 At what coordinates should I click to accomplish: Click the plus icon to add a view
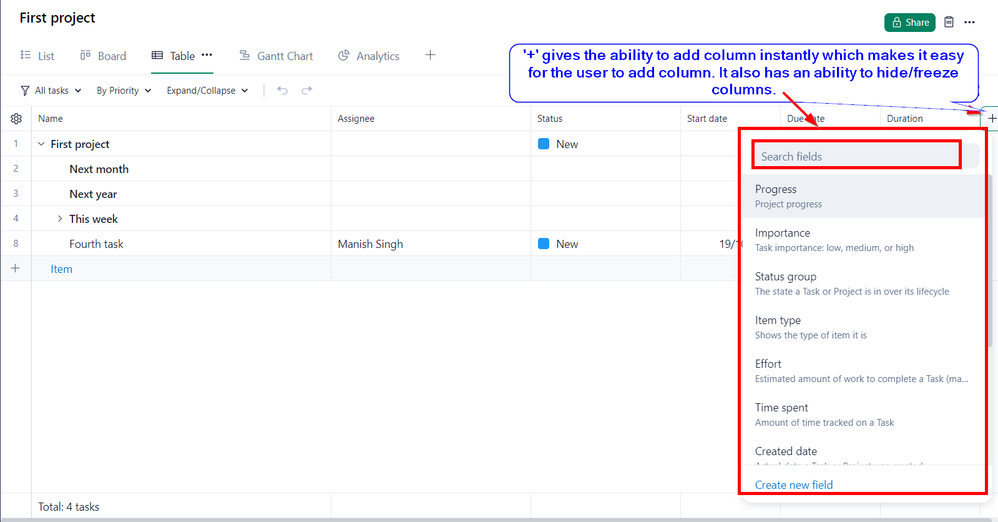coord(430,55)
